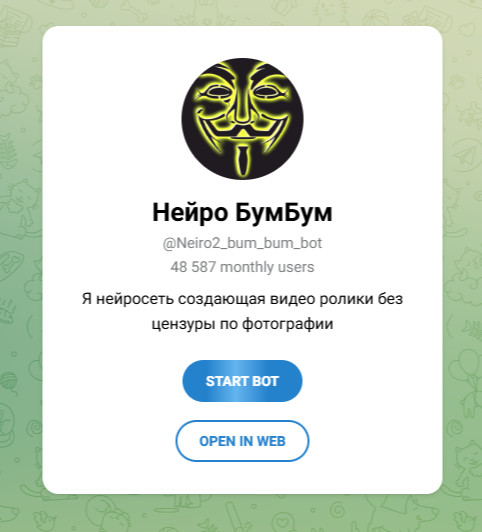The width and height of the screenshot is (482, 532).
Task: Click the word 'БумБум' in the heading
Action: (284, 213)
